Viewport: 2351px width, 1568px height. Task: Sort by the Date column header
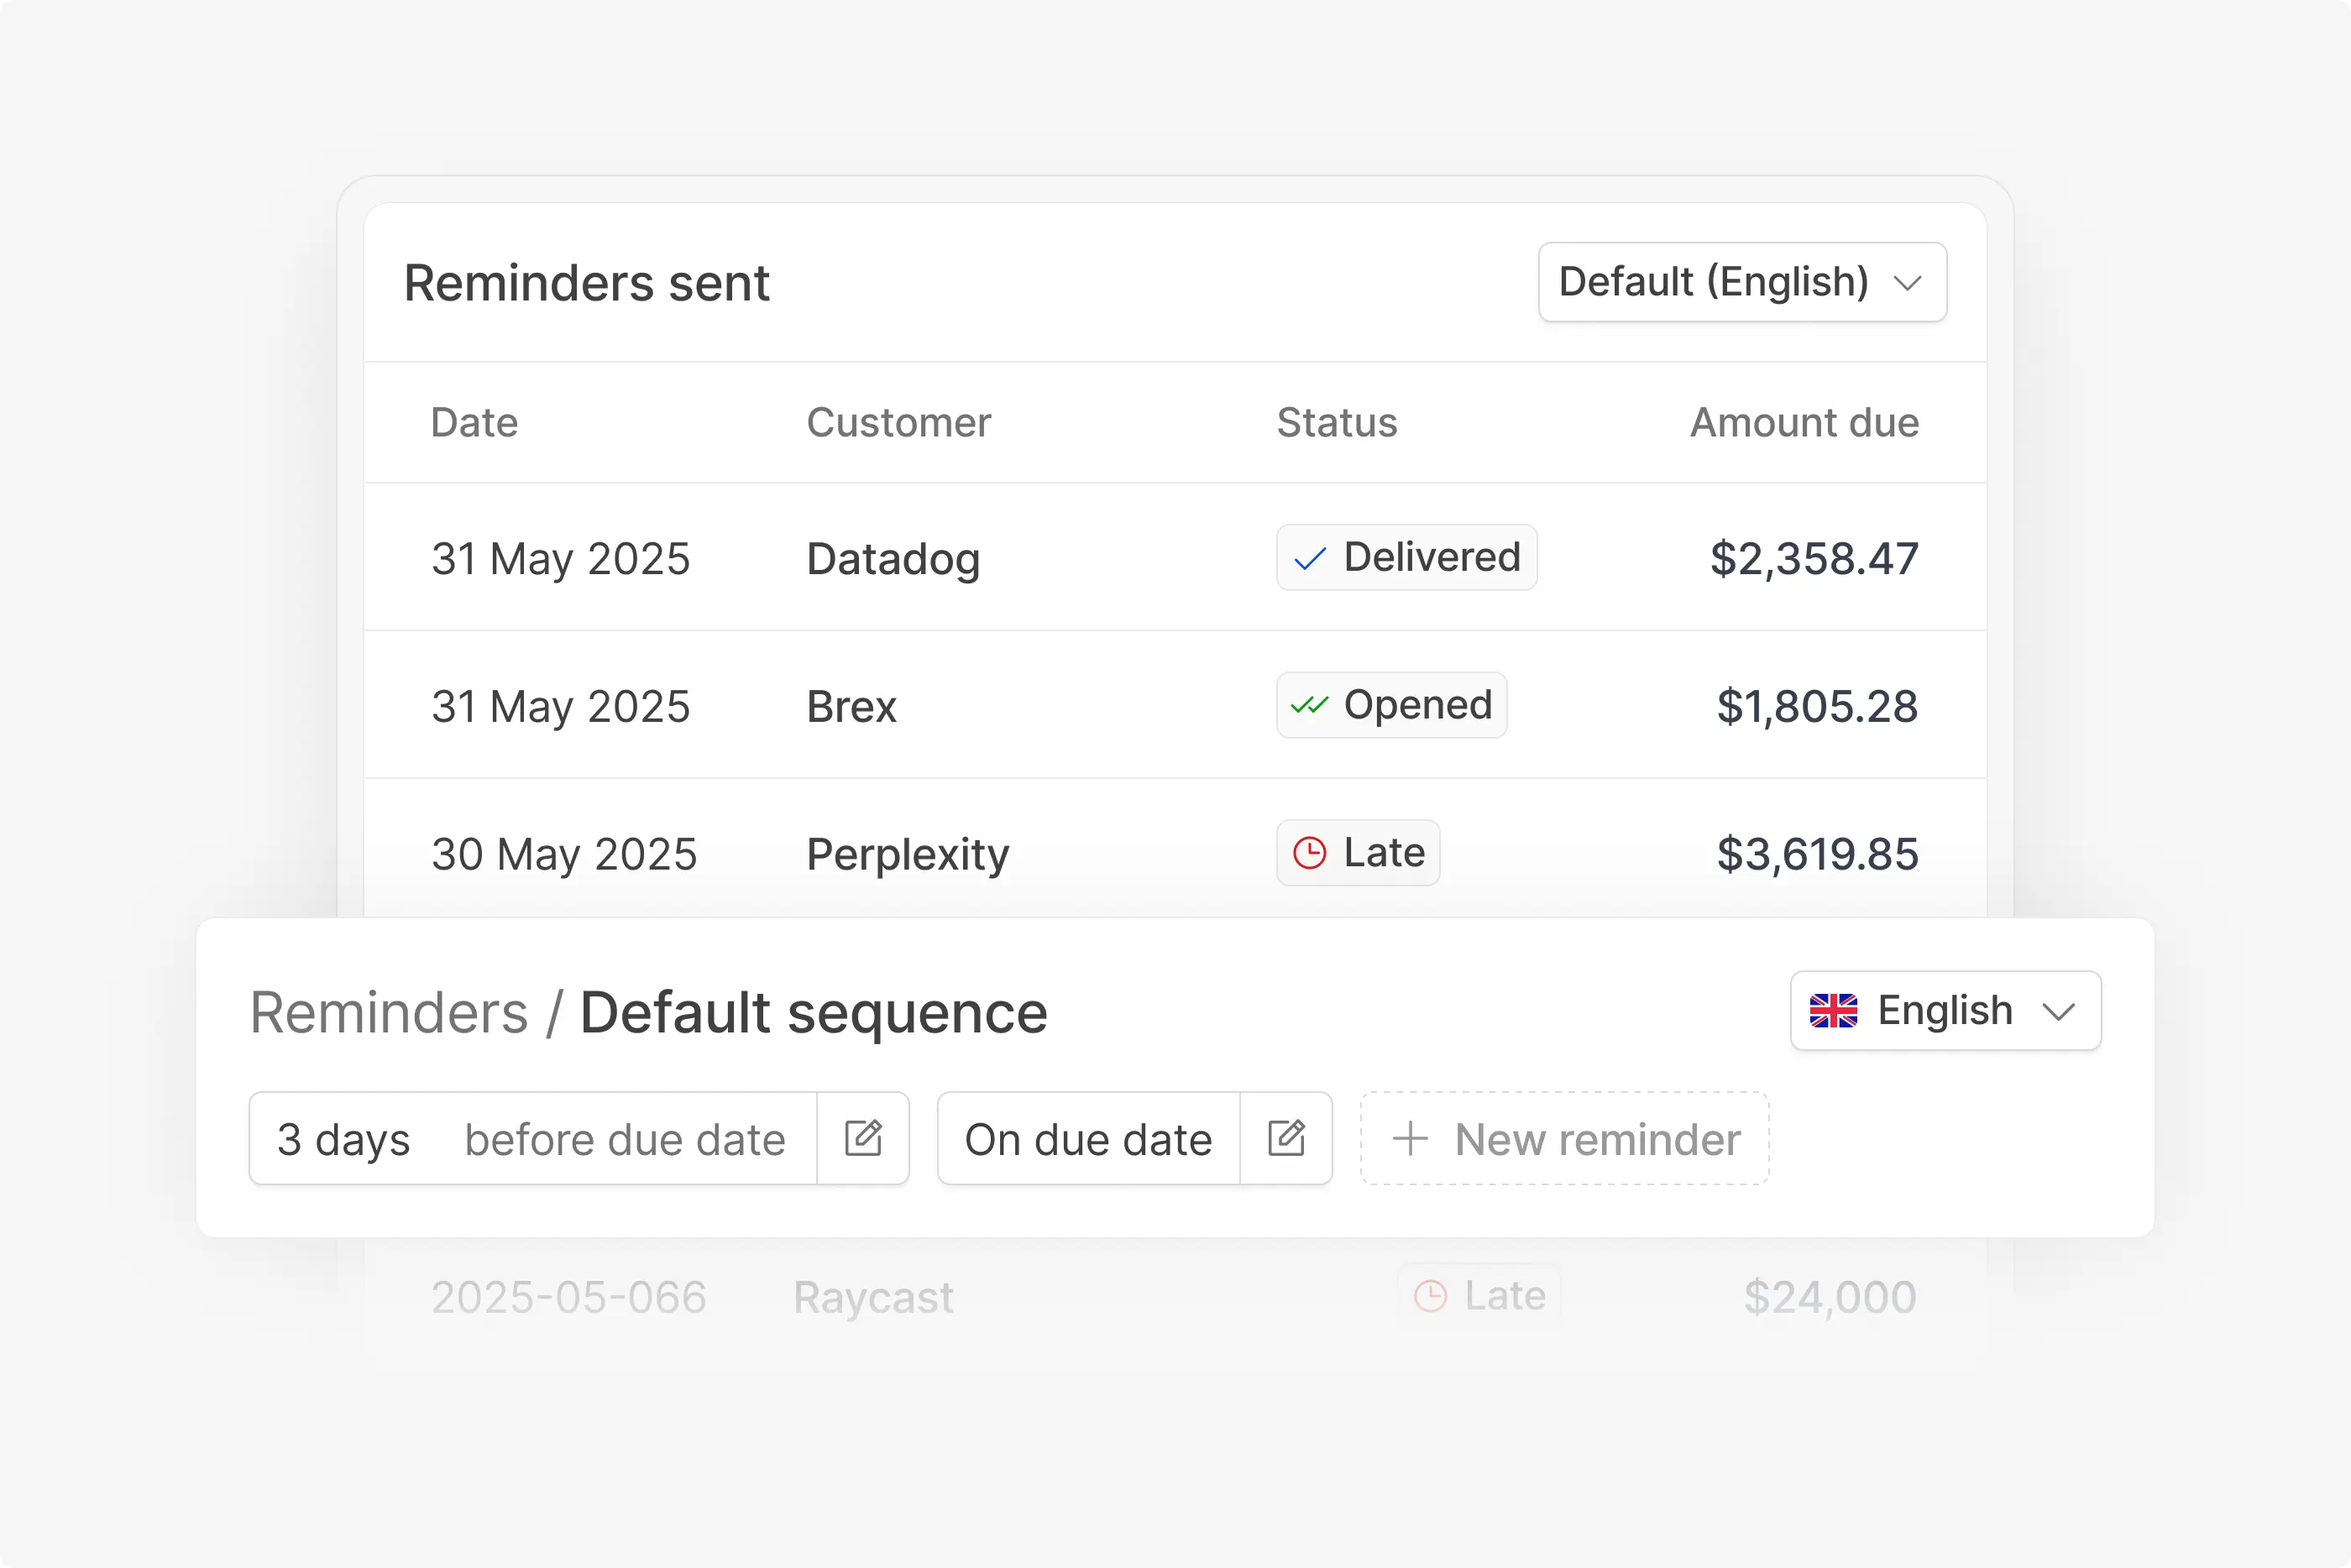pos(474,423)
